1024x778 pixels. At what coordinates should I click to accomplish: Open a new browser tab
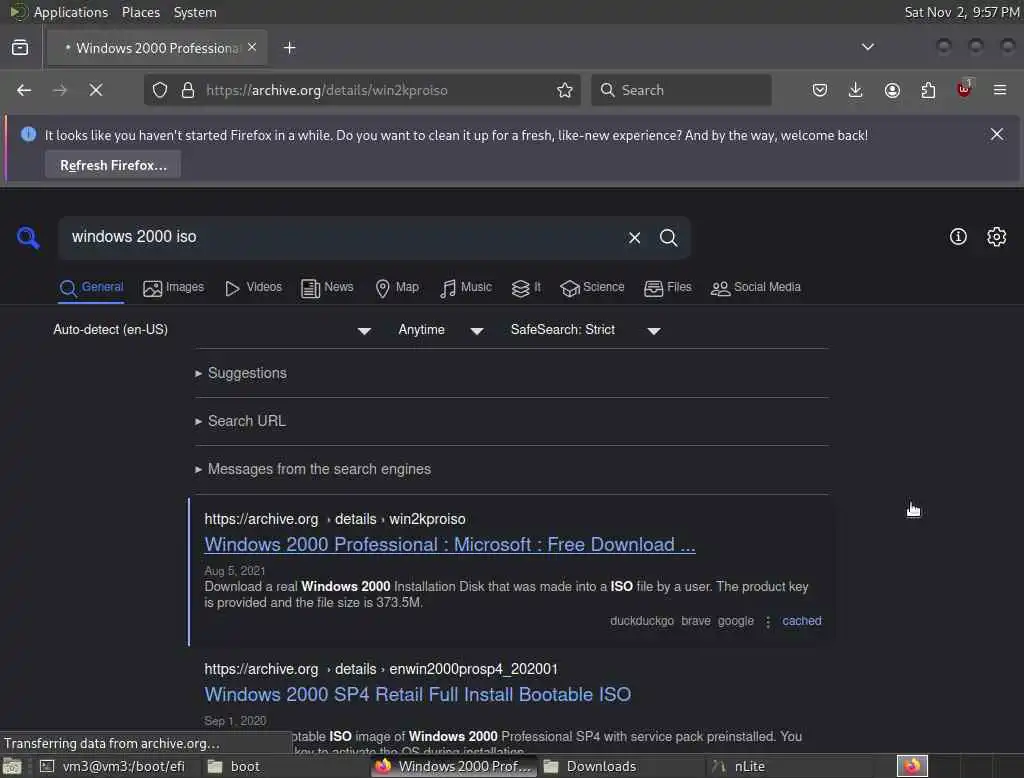(x=289, y=48)
